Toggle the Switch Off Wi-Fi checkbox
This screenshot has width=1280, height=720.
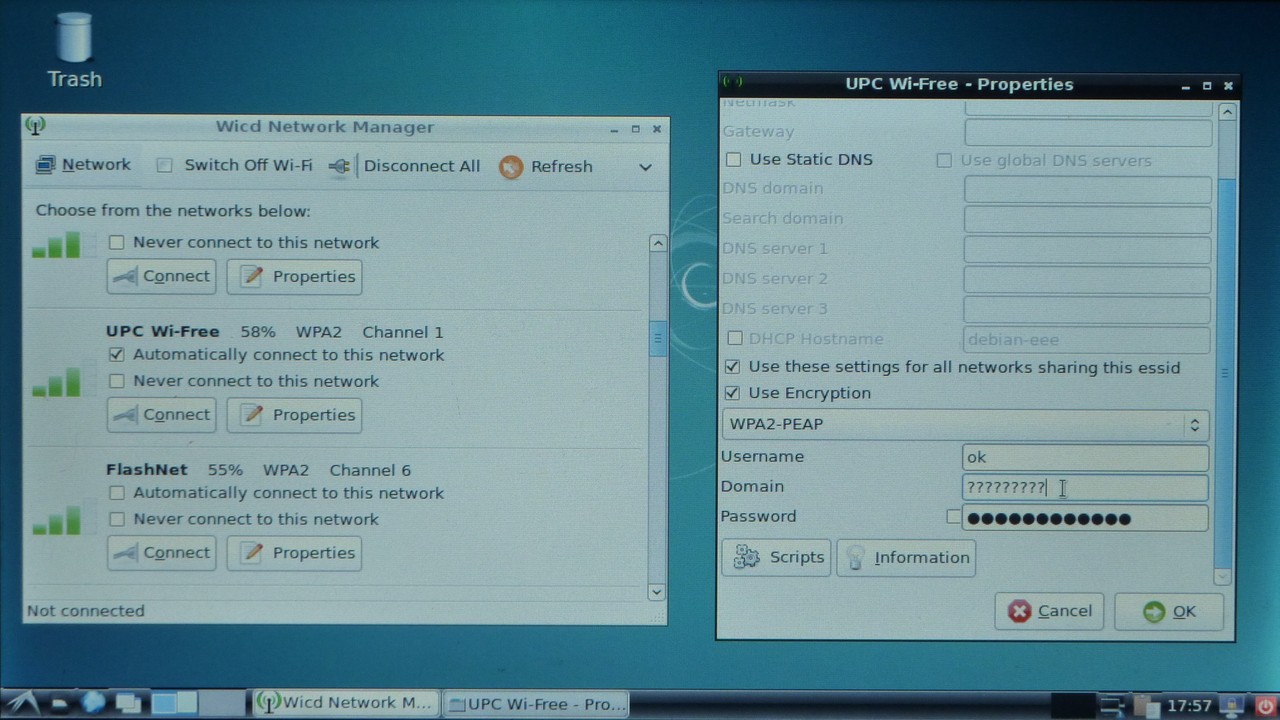[x=165, y=166]
